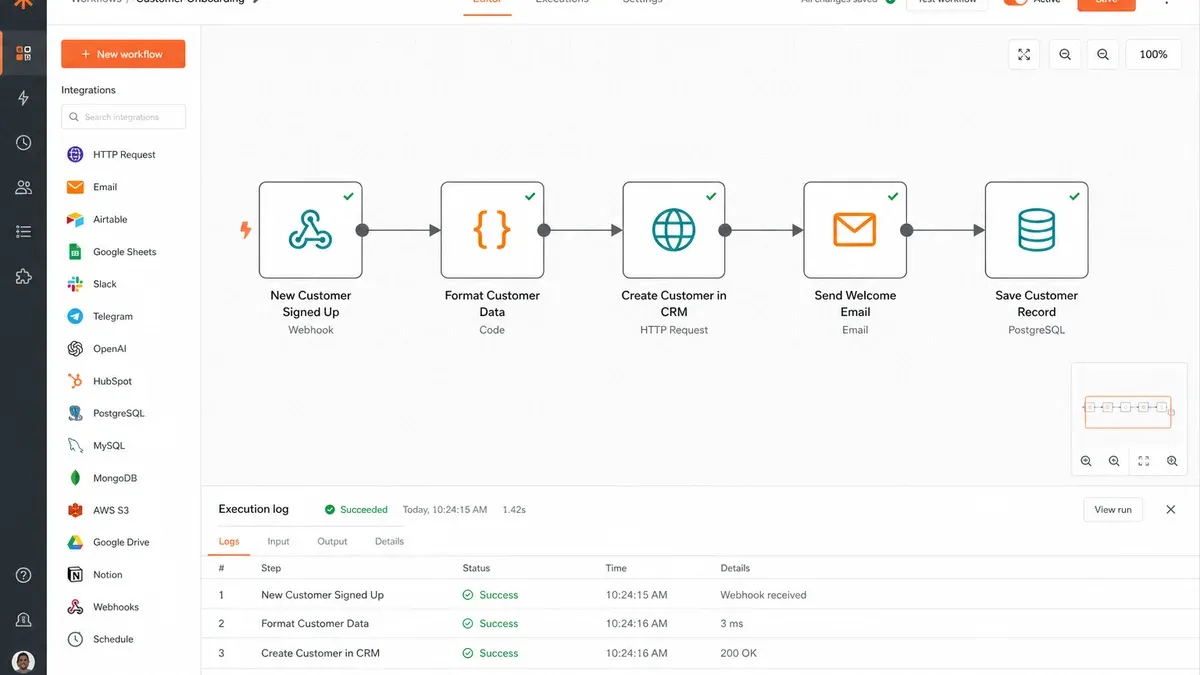Open the 100% zoom level box
Viewport: 1200px width, 675px height.
1153,54
